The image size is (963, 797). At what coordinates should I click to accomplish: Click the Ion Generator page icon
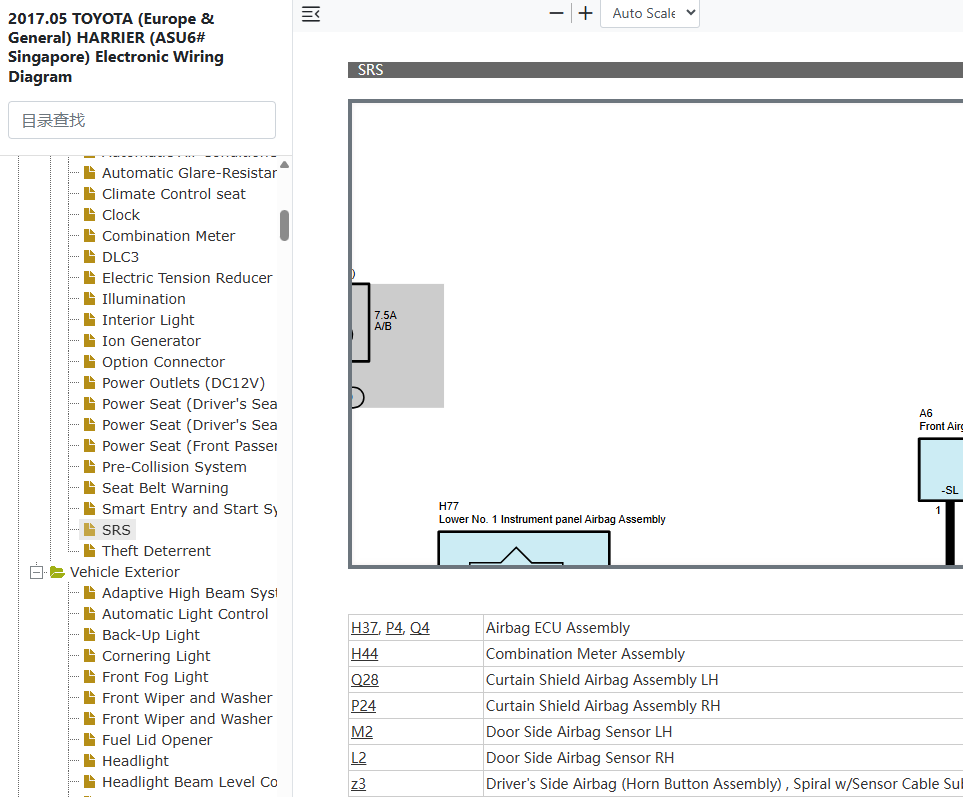point(90,340)
